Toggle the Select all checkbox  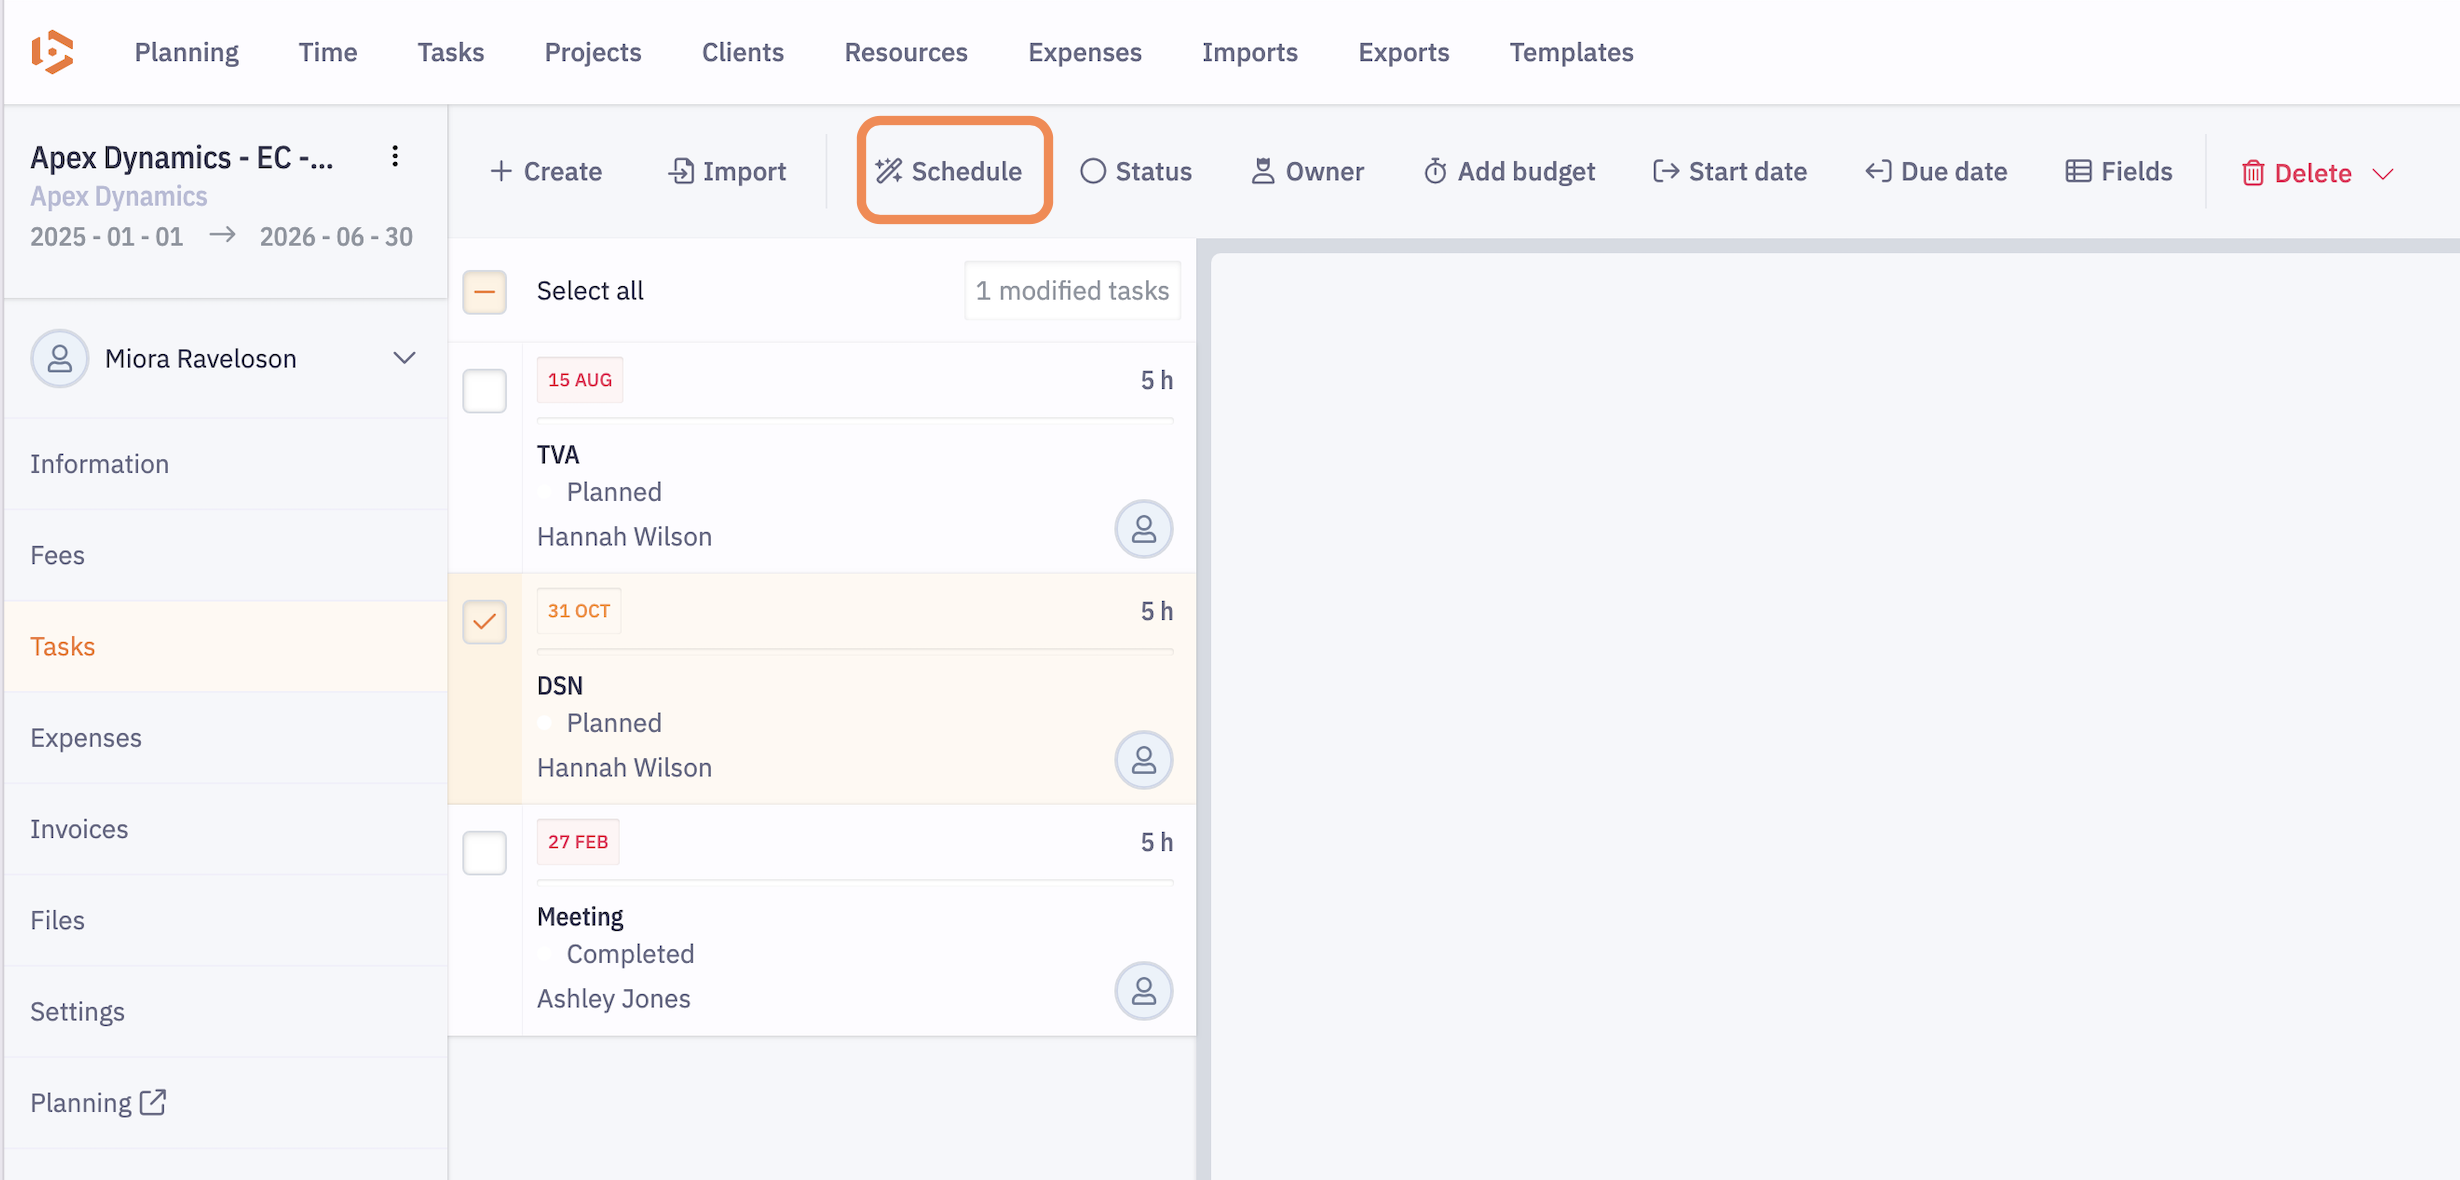(x=484, y=291)
